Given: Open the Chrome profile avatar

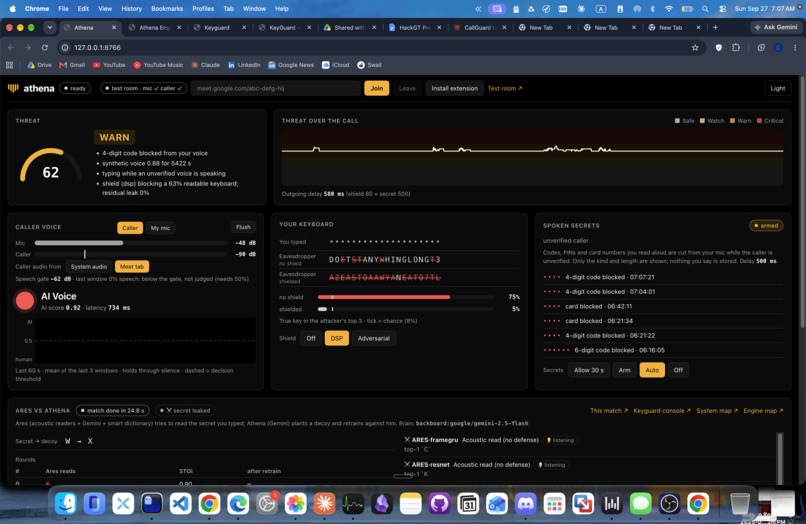Looking at the screenshot, I should pos(778,47).
